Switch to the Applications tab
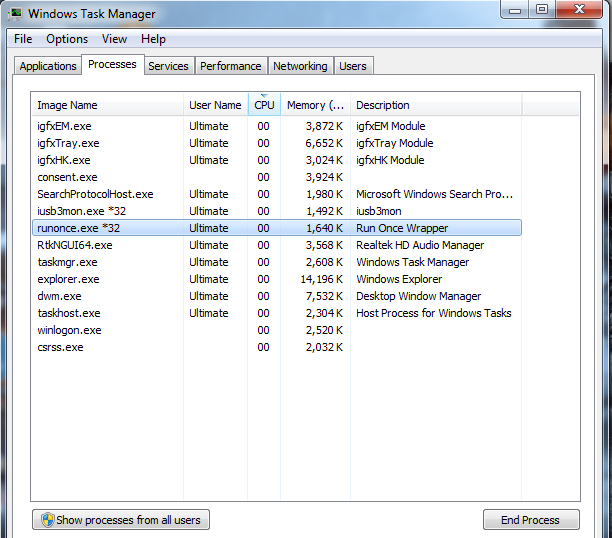612x538 pixels. 48,66
